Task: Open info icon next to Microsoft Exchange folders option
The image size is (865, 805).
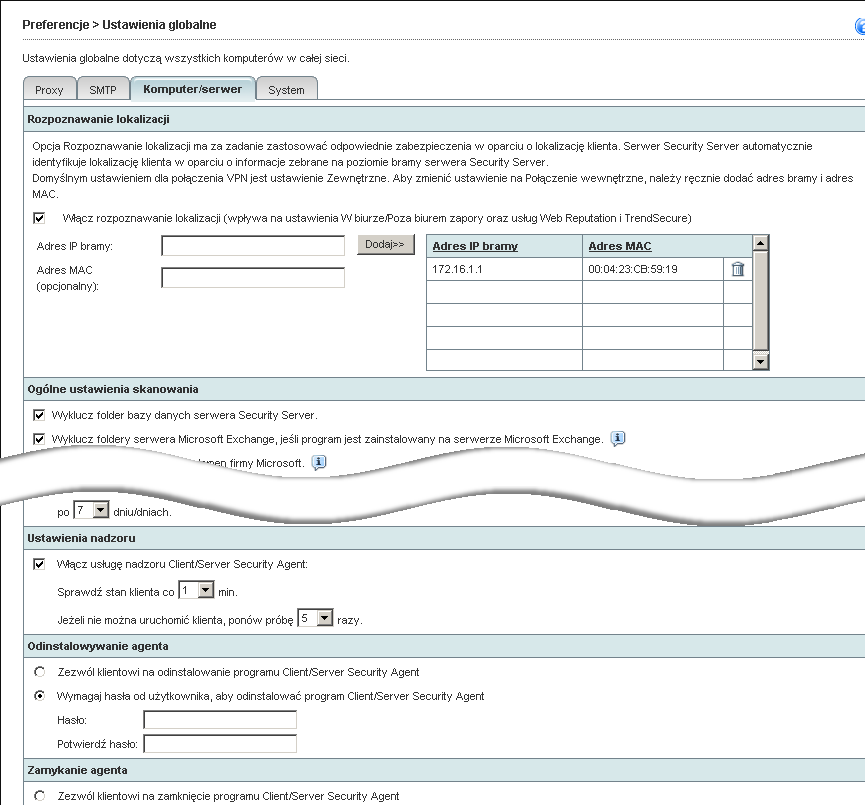Action: pos(618,439)
